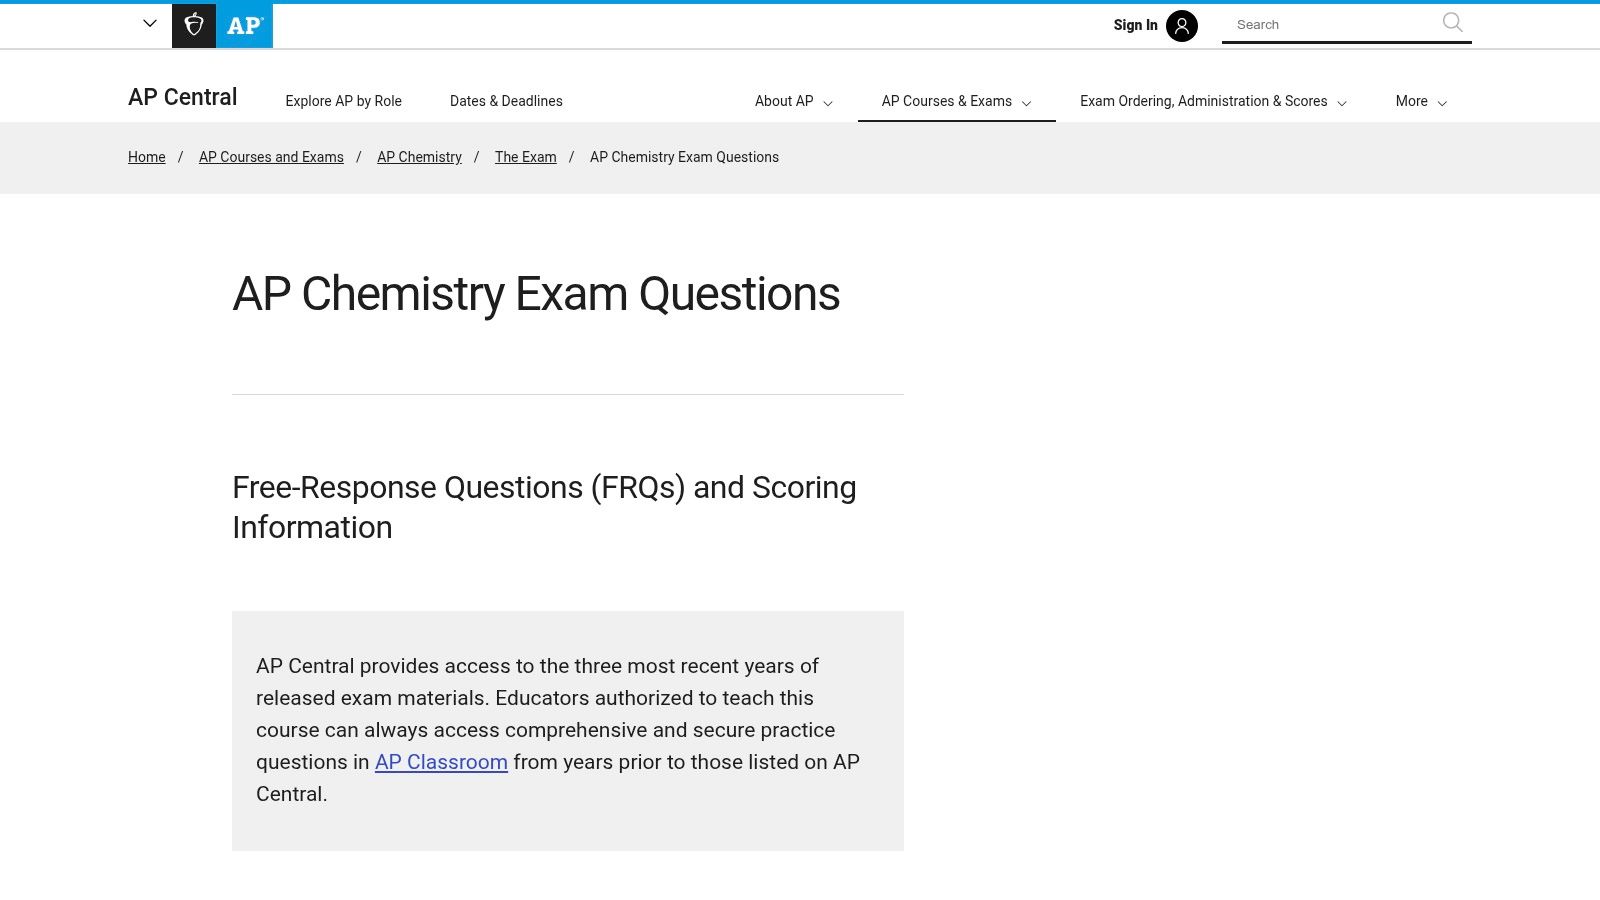This screenshot has height=900, width=1600.
Task: Click Free-Response Questions (FRQs) heading
Action: [x=544, y=507]
